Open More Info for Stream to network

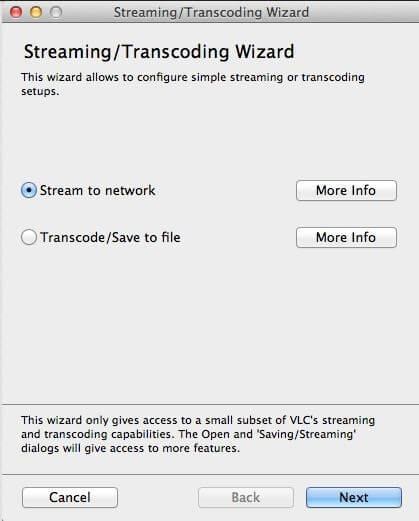[346, 190]
